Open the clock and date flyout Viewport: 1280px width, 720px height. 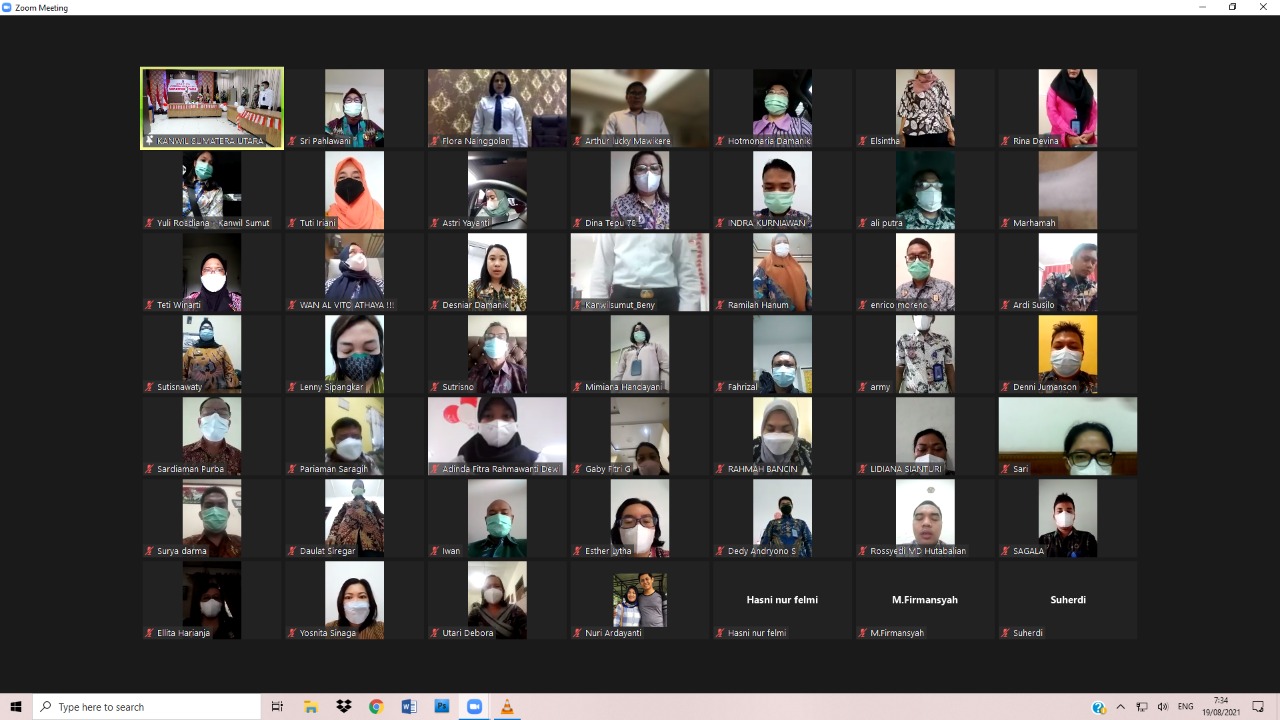coord(1221,707)
